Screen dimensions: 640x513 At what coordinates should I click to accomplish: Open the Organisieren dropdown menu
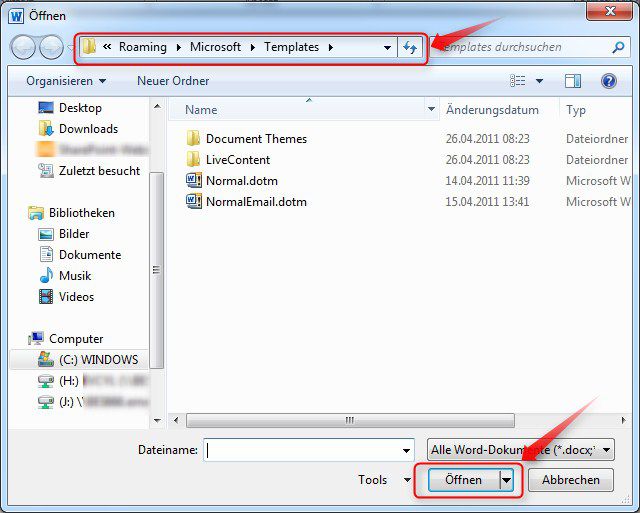[66, 81]
